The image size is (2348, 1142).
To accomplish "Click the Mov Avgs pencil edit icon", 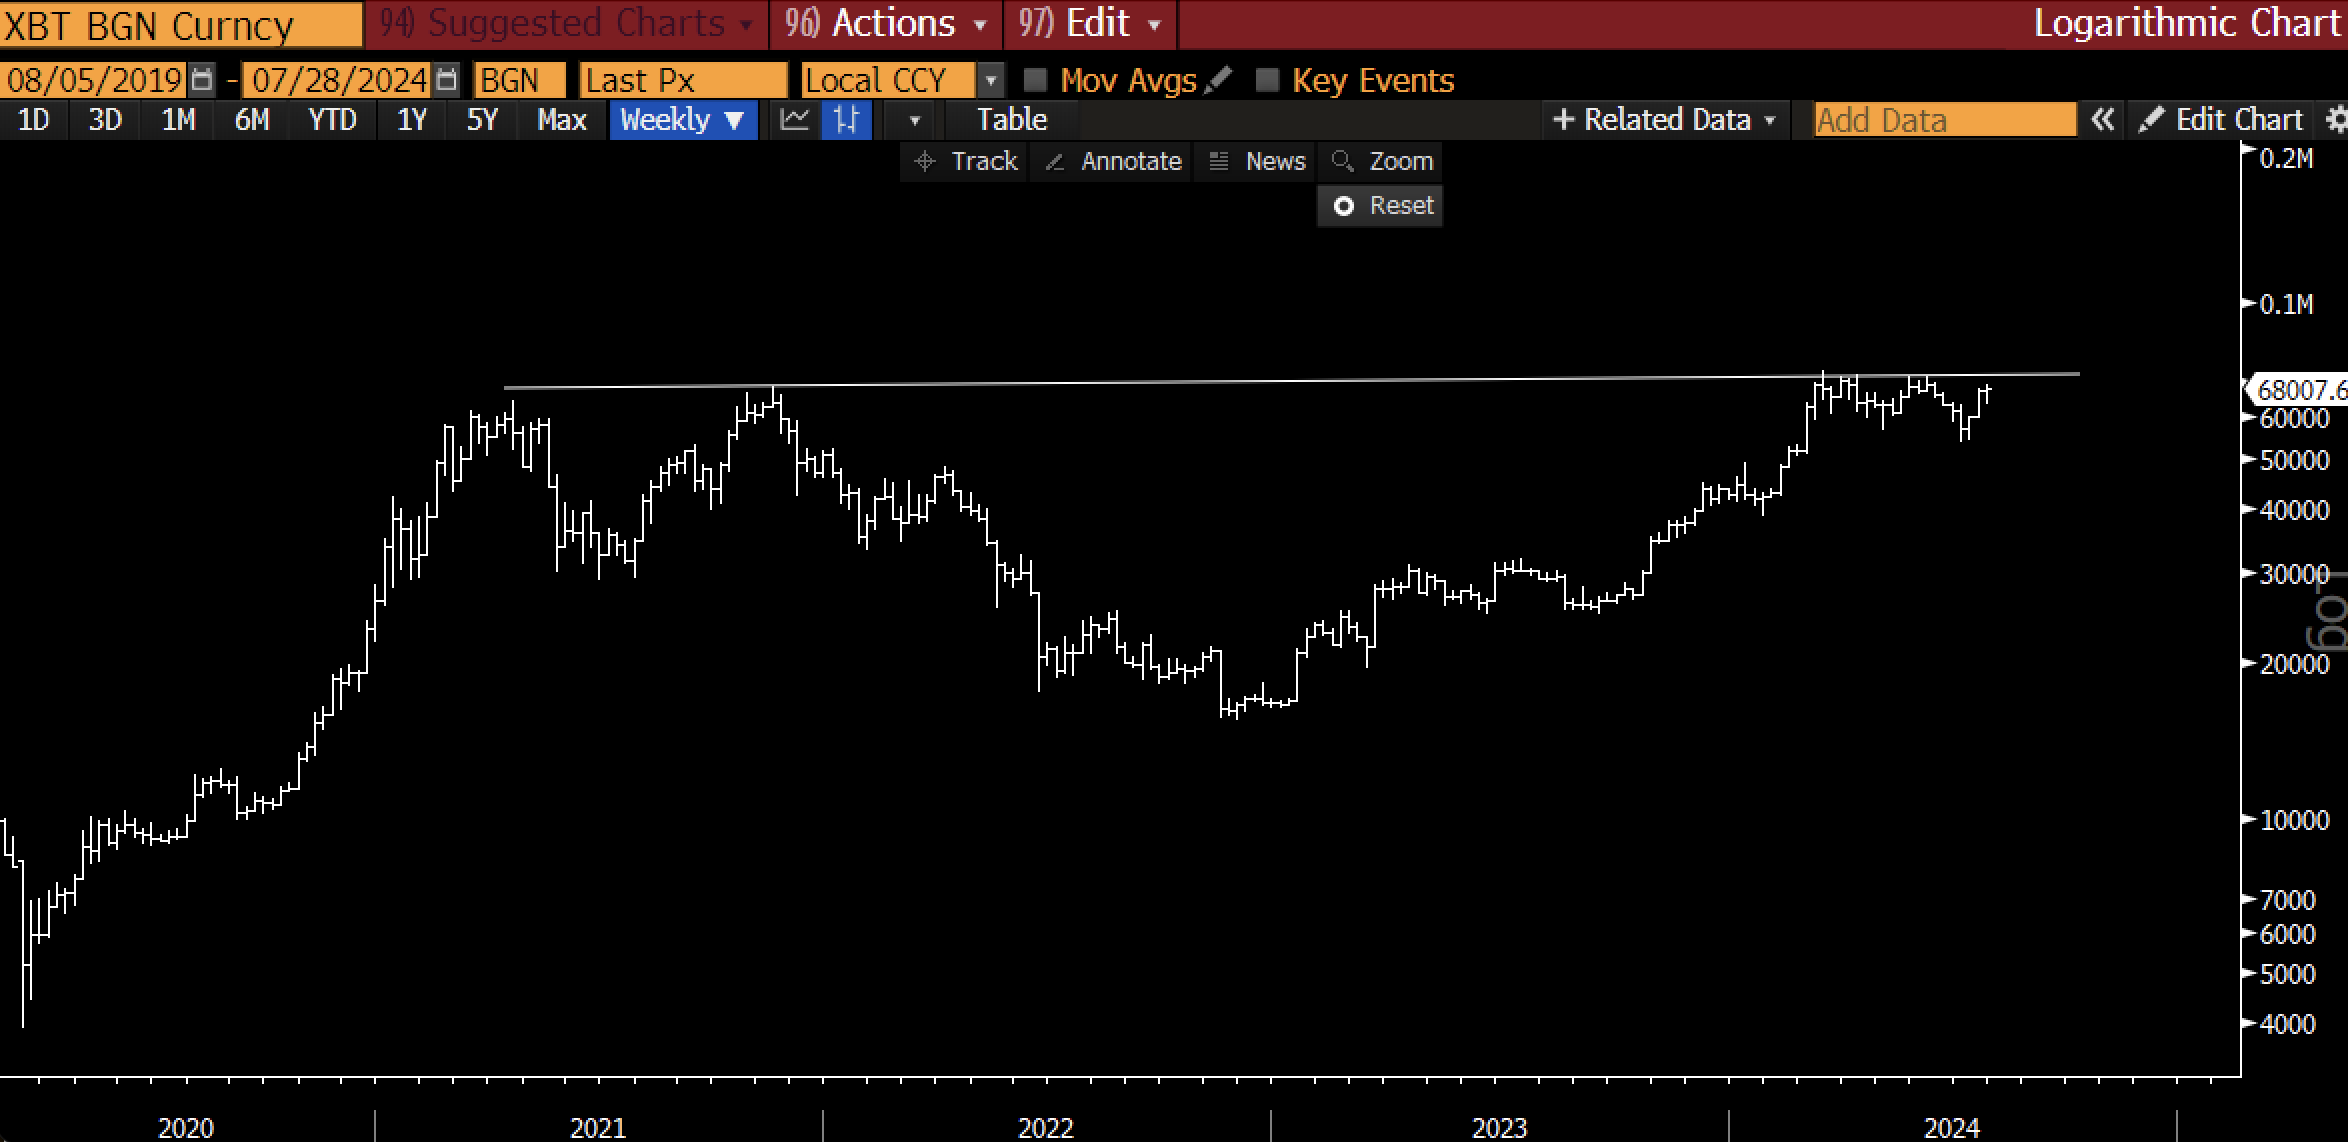I will tap(1217, 80).
